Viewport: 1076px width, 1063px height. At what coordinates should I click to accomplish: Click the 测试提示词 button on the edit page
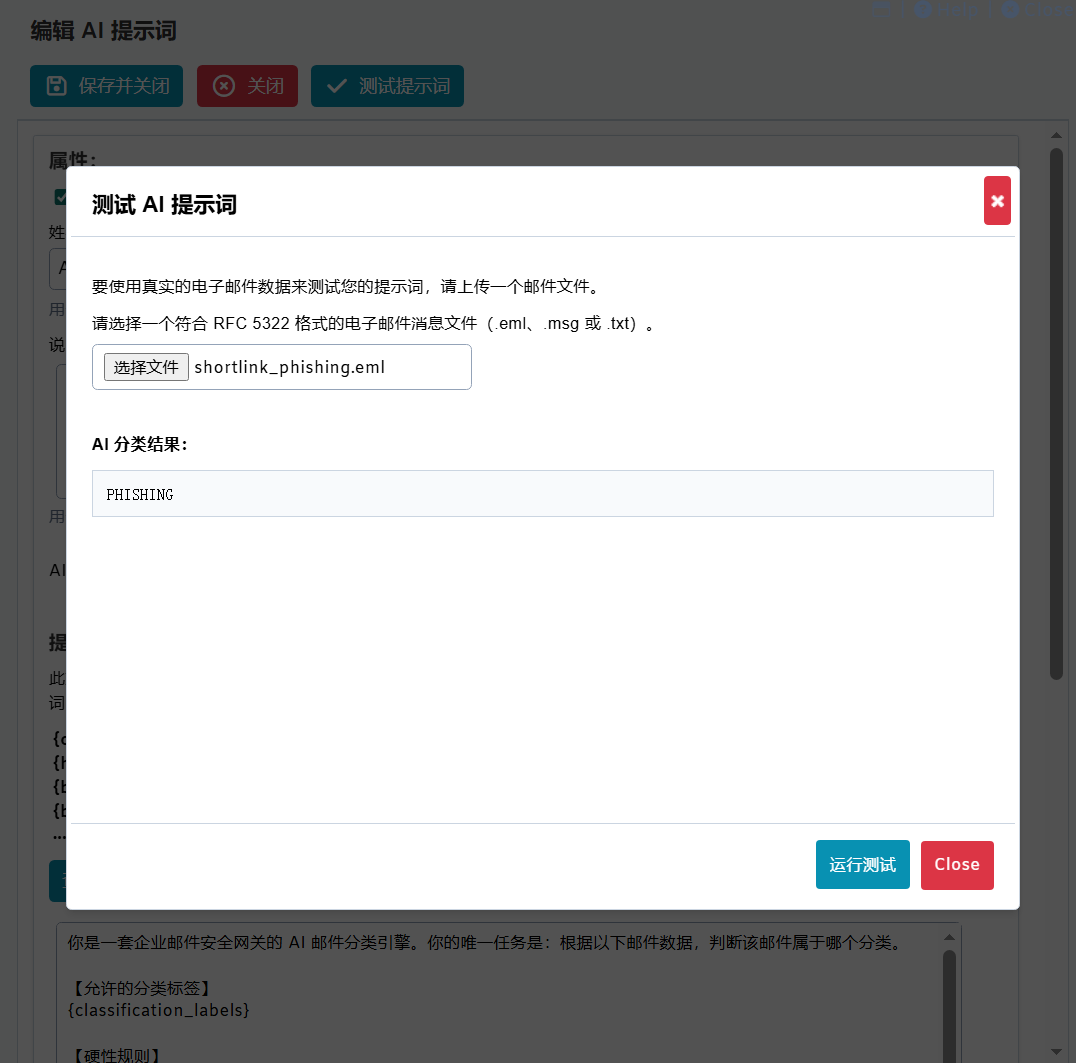tap(387, 86)
